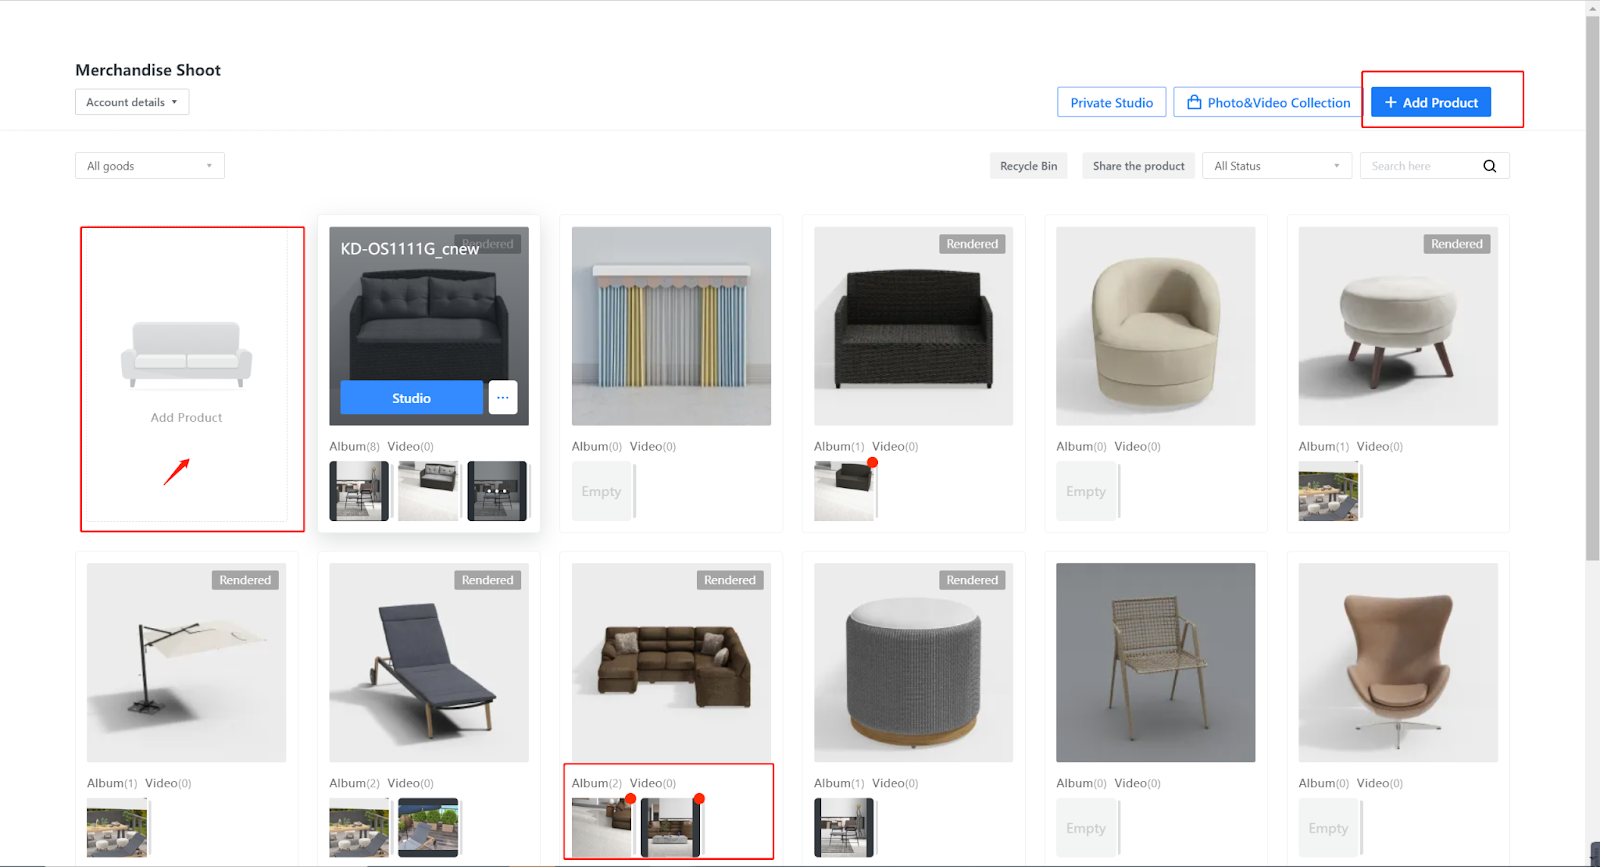
Task: Type in the Search here field
Action: [x=1420, y=166]
